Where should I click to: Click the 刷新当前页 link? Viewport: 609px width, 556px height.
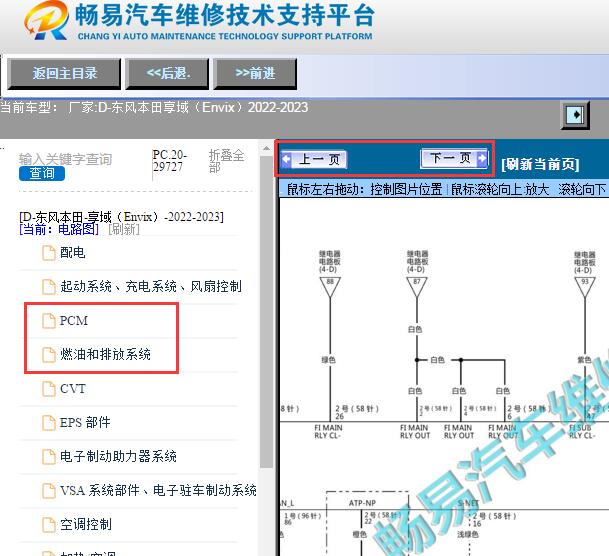tap(540, 164)
